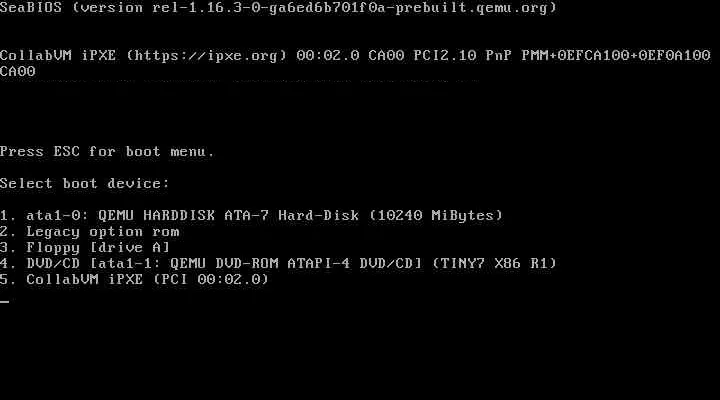Viewport: 720px width, 400px height.
Task: Click the blinking cursor underscore
Action: click(5, 301)
